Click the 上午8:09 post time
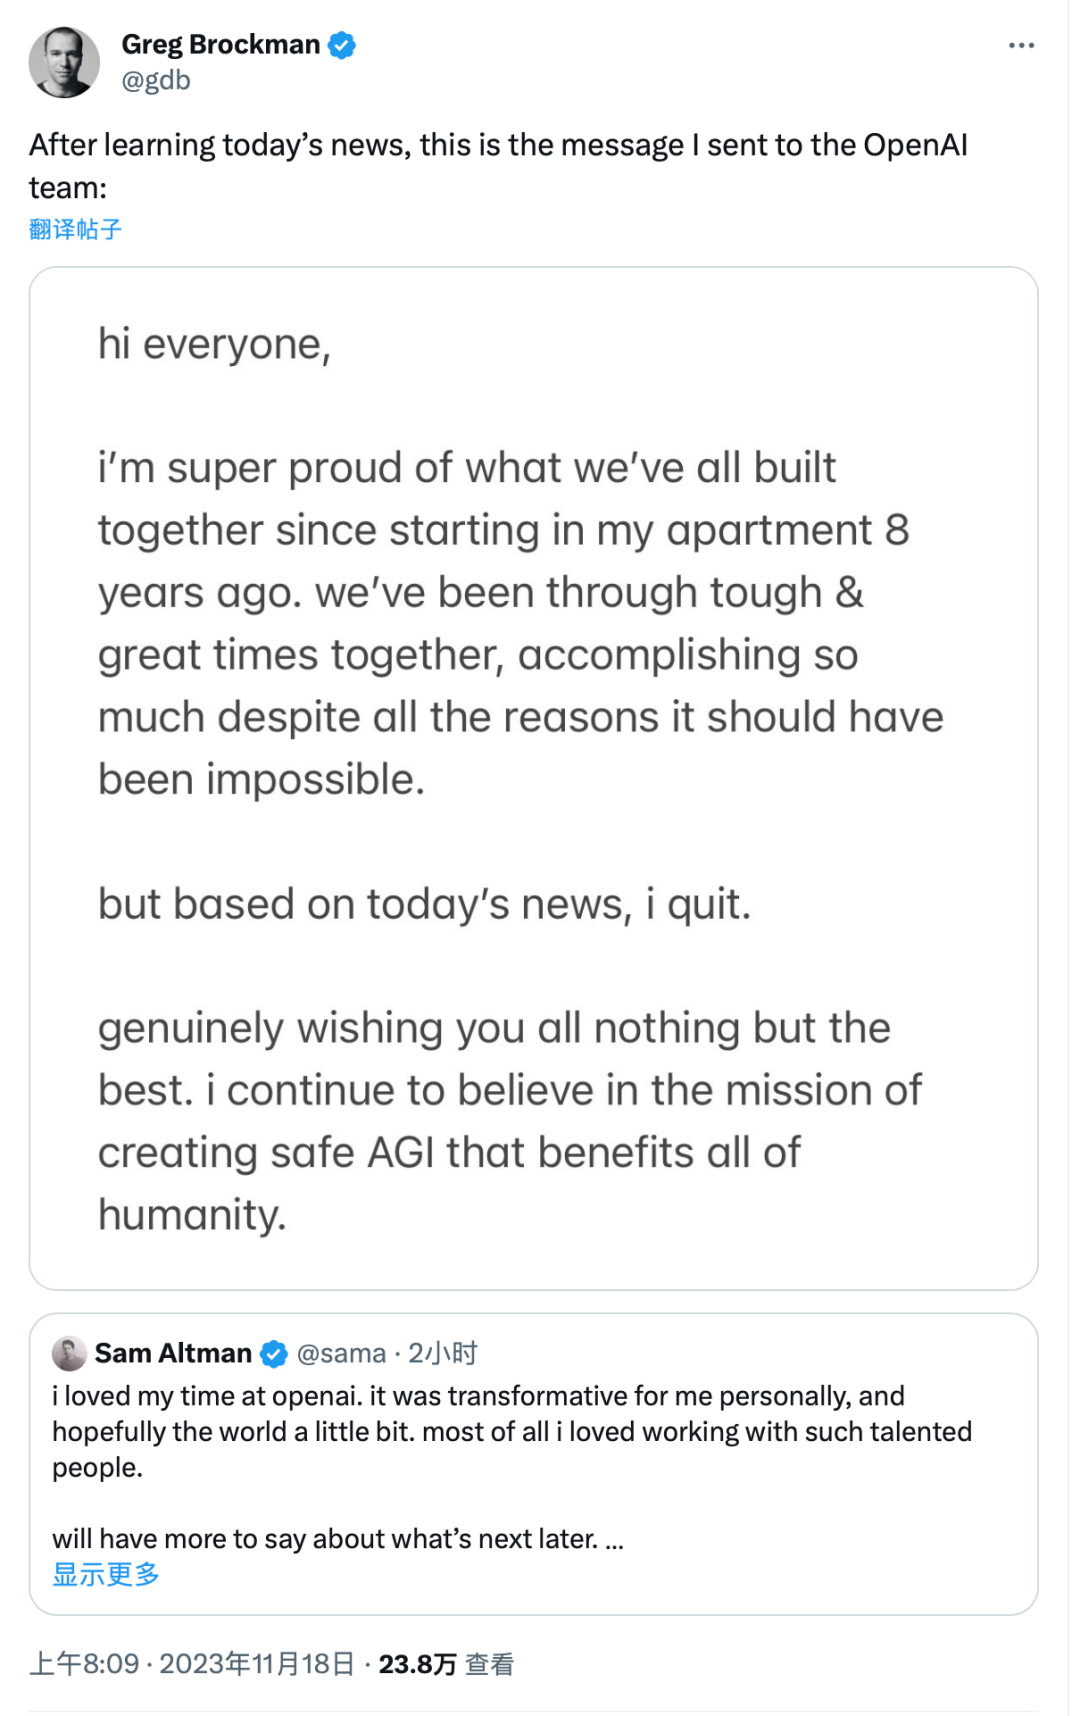The height and width of the screenshot is (1716, 1080). [x=84, y=1664]
